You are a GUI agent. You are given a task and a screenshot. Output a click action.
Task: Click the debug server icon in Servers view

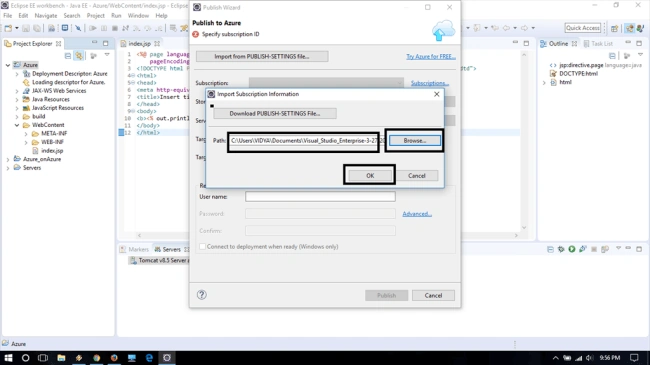coord(561,249)
